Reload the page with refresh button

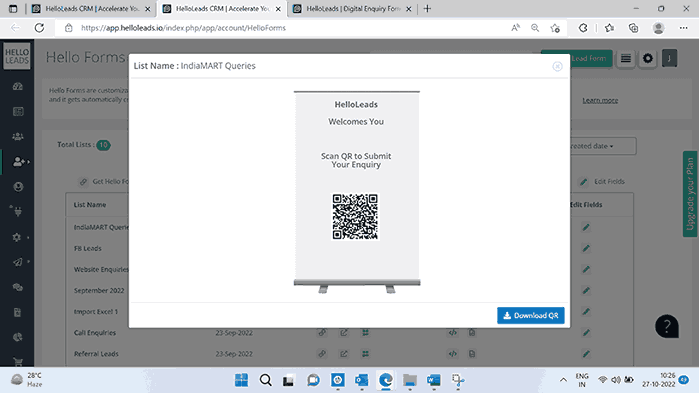pyautogui.click(x=39, y=28)
